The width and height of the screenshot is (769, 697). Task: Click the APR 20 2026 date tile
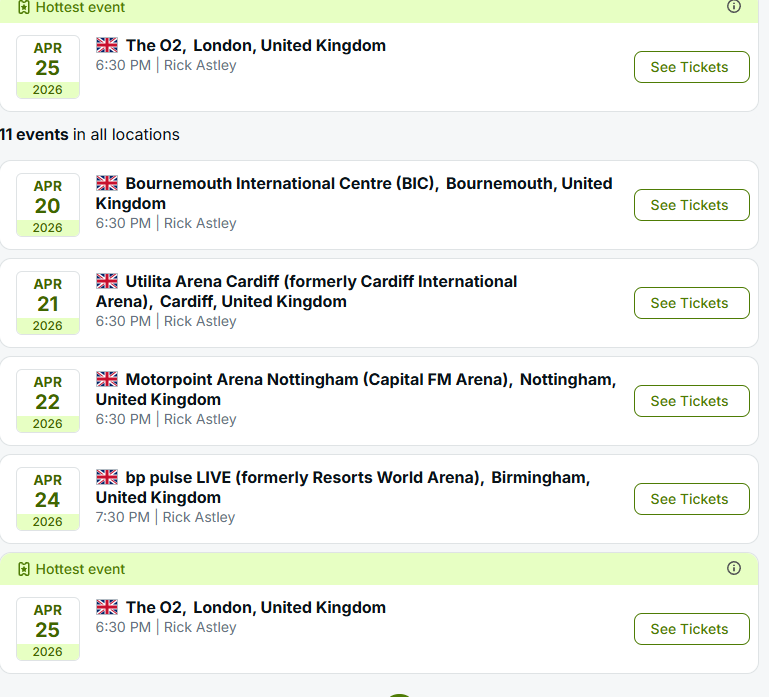tap(48, 205)
